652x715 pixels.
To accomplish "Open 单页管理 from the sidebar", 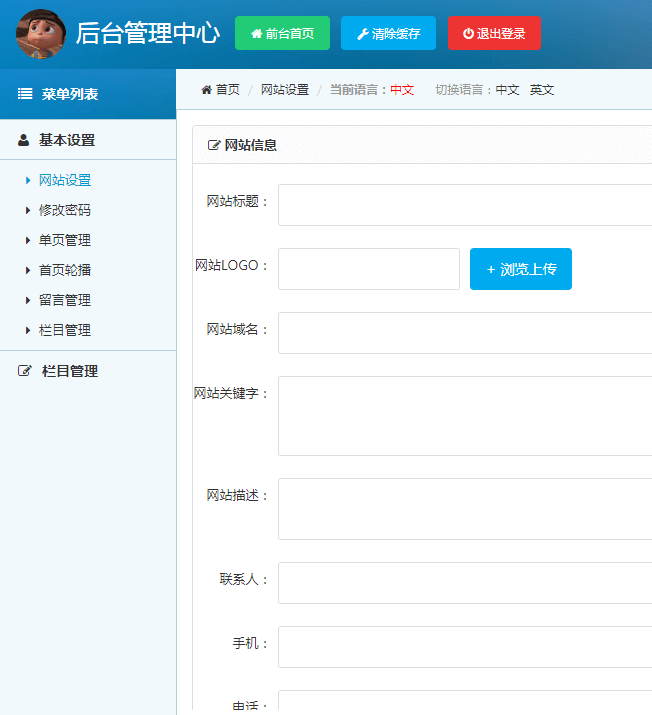I will point(64,240).
